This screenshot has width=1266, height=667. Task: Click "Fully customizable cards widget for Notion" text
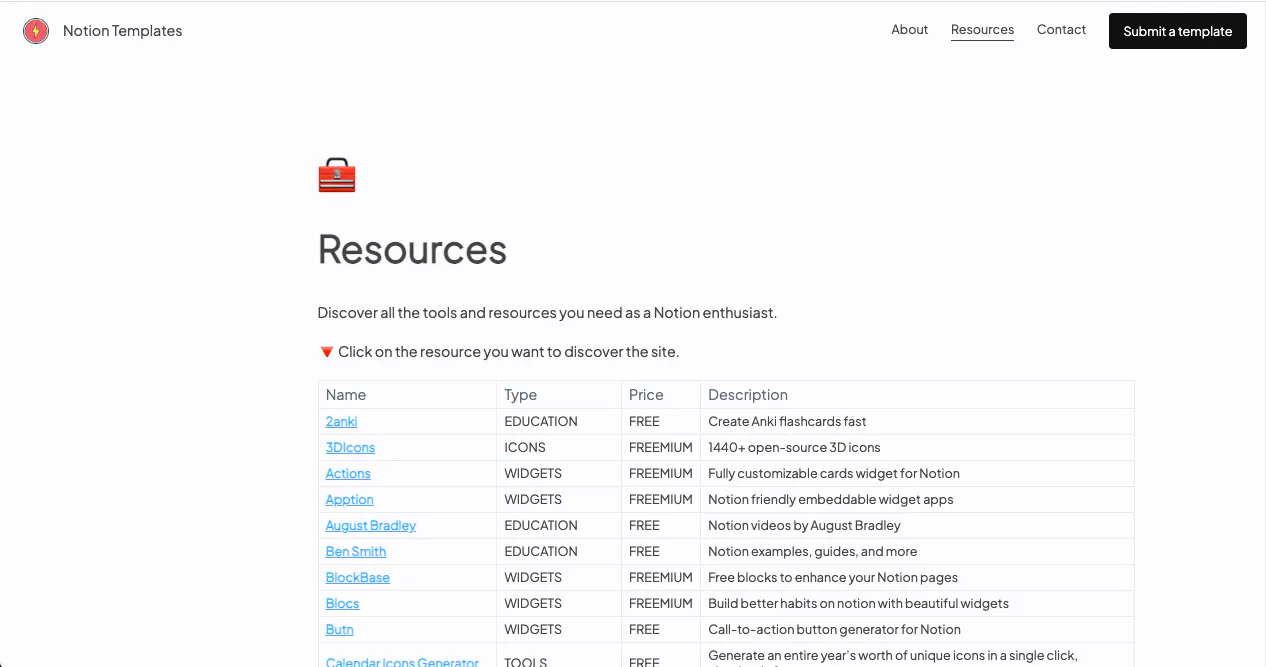pos(834,473)
